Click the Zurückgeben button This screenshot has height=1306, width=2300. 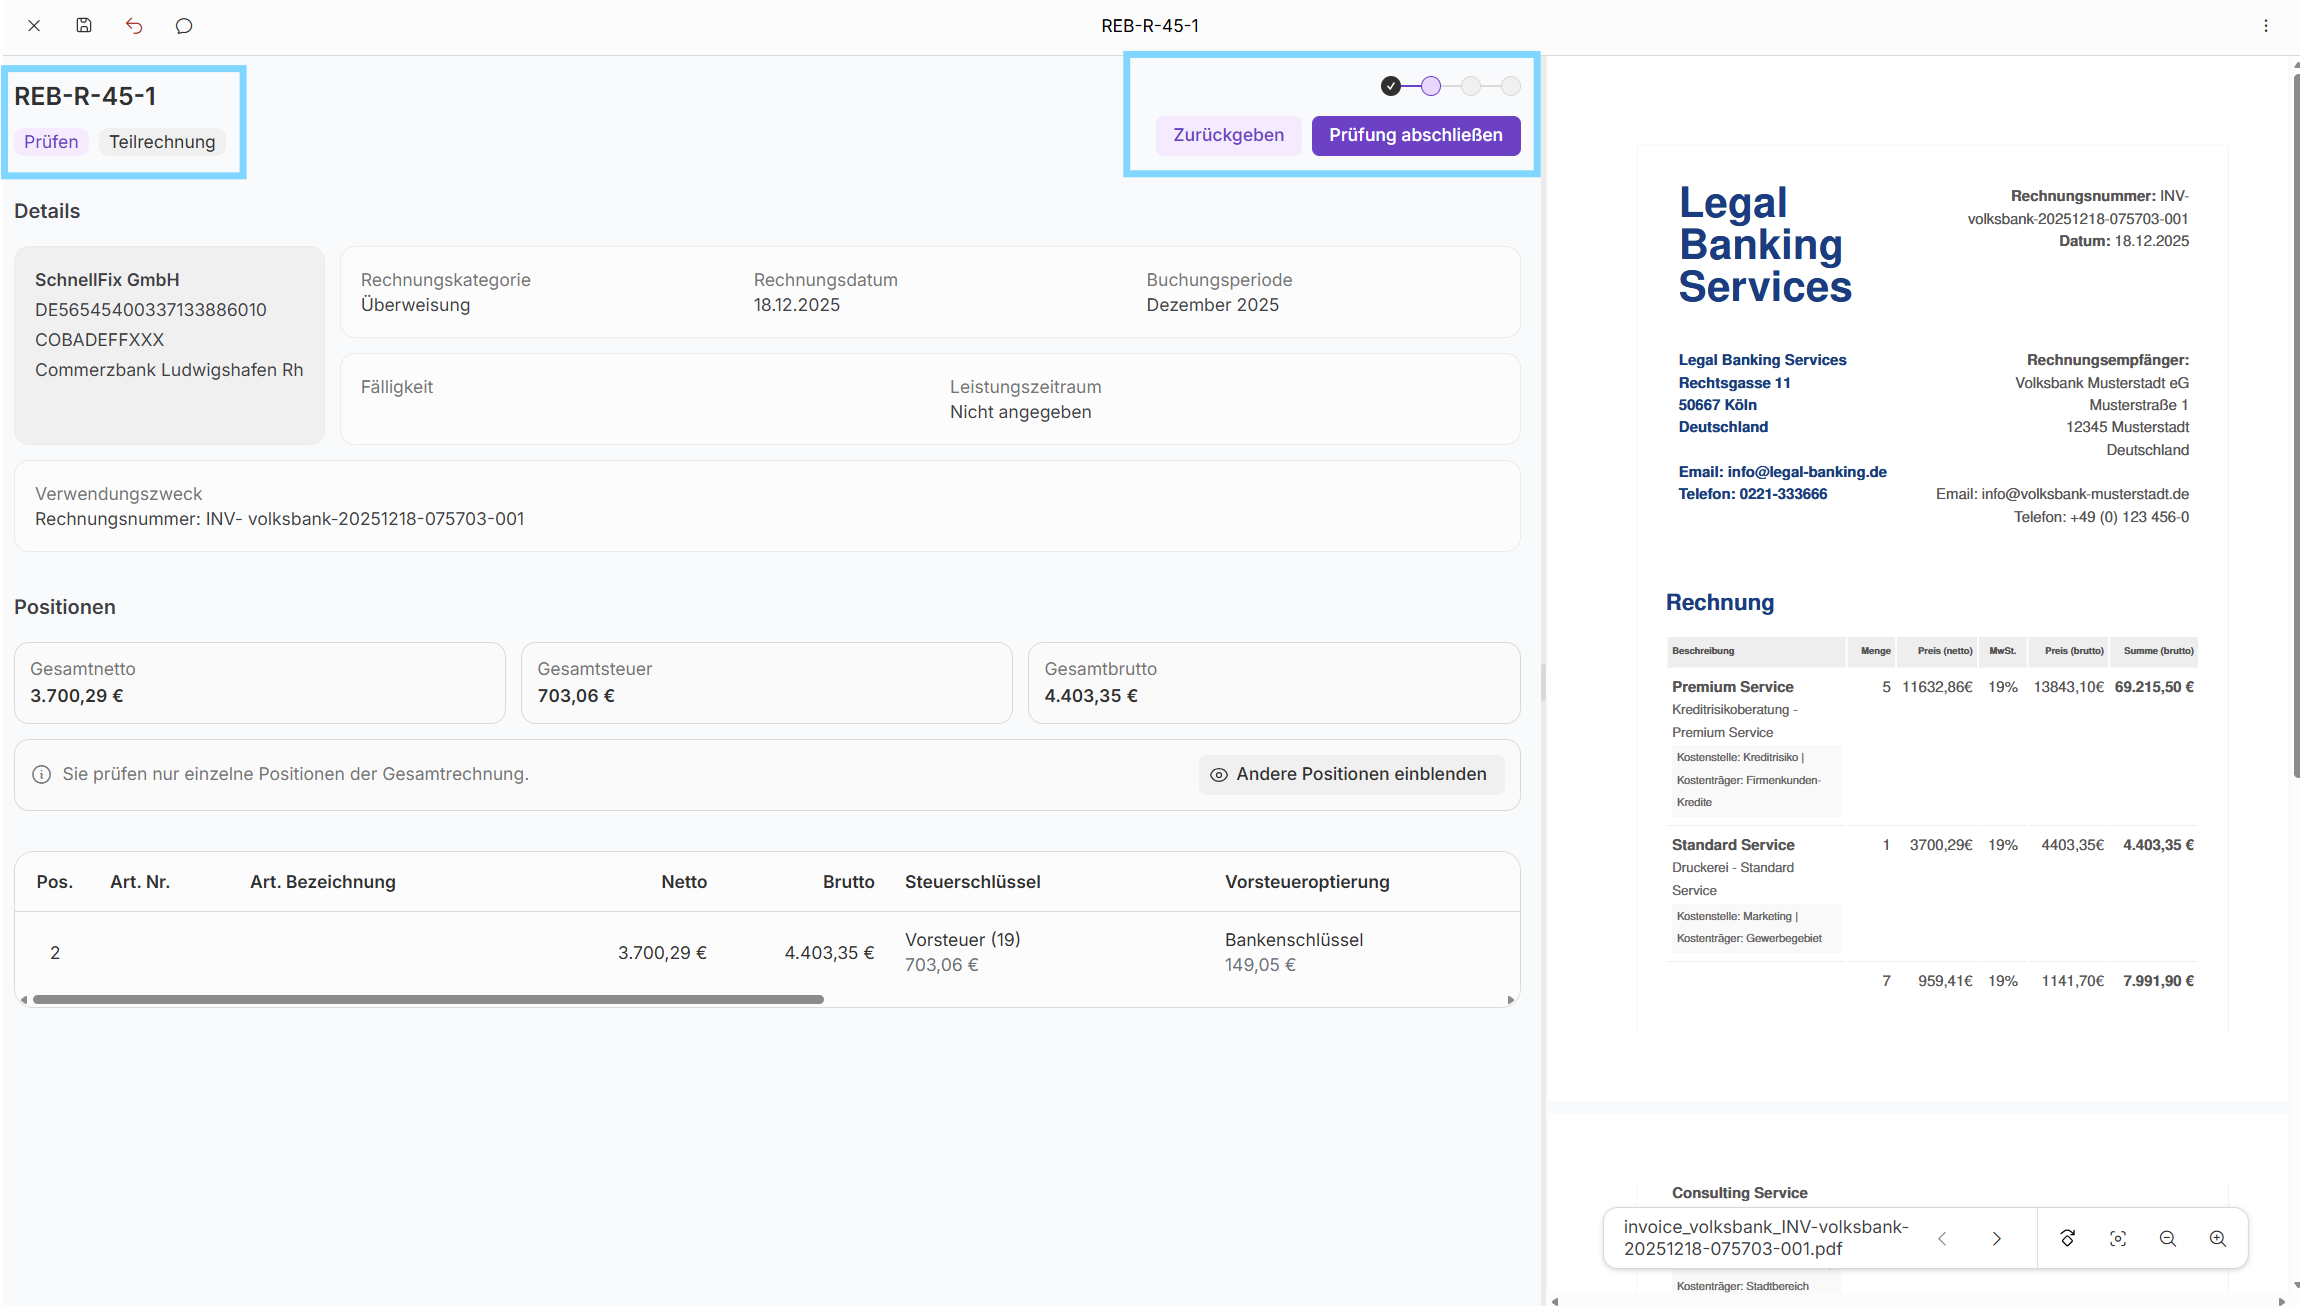point(1228,135)
